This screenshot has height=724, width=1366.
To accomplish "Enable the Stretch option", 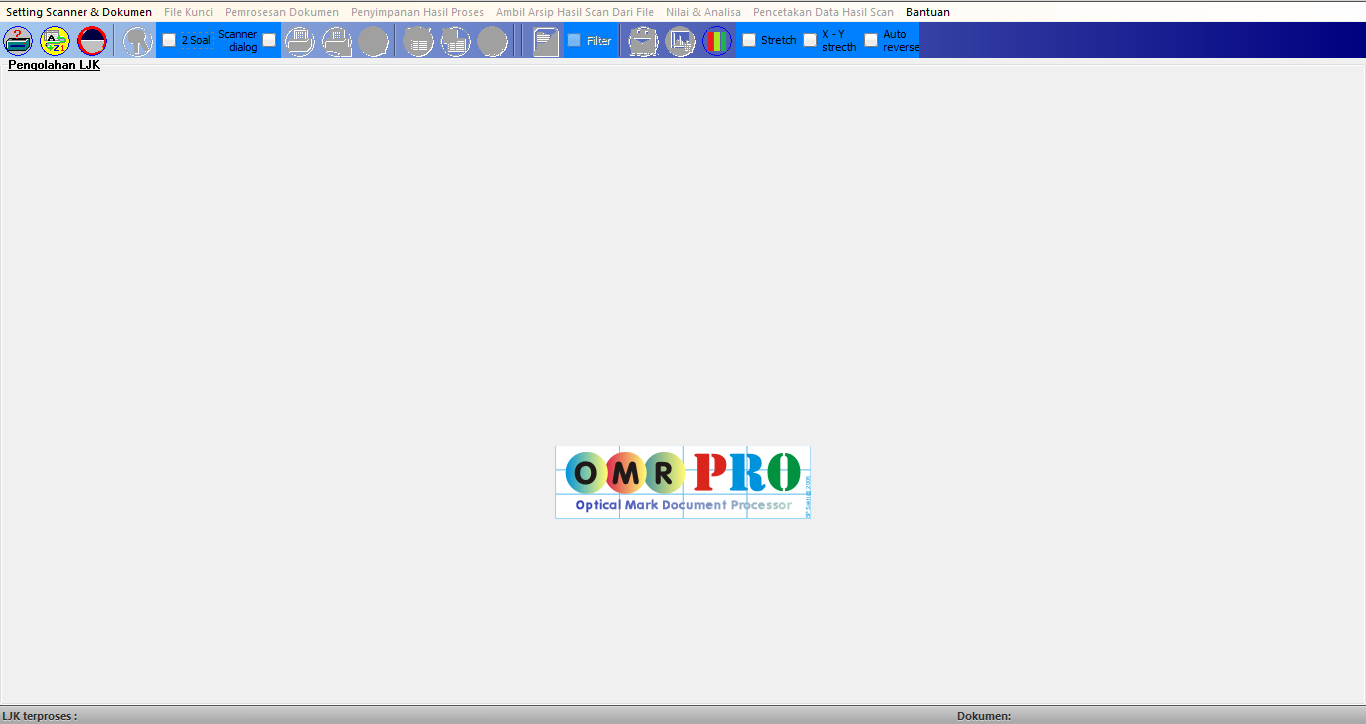I will [x=749, y=40].
